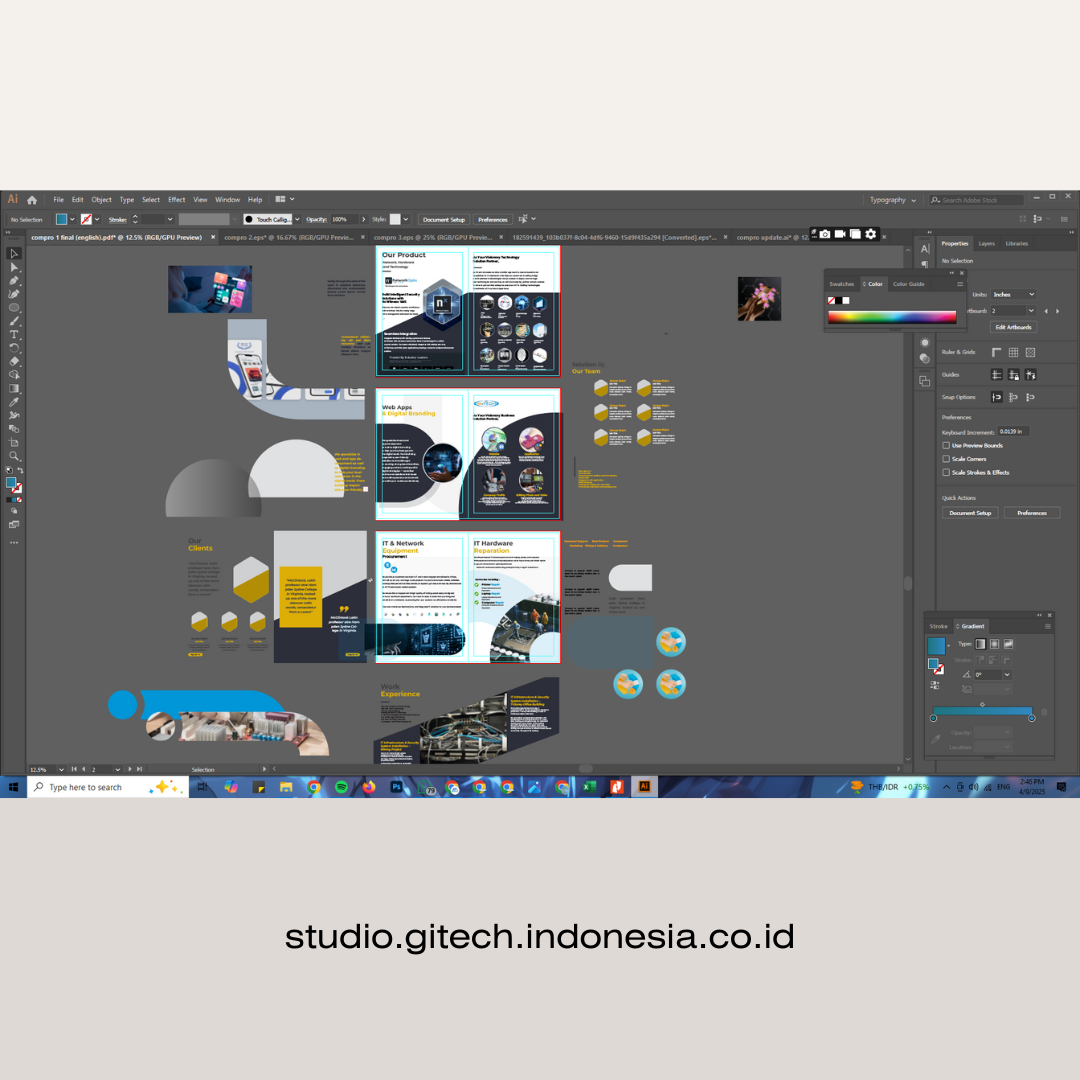The width and height of the screenshot is (1080, 1080).
Task: Enable Use Preview Bounds checkbox
Action: point(946,445)
